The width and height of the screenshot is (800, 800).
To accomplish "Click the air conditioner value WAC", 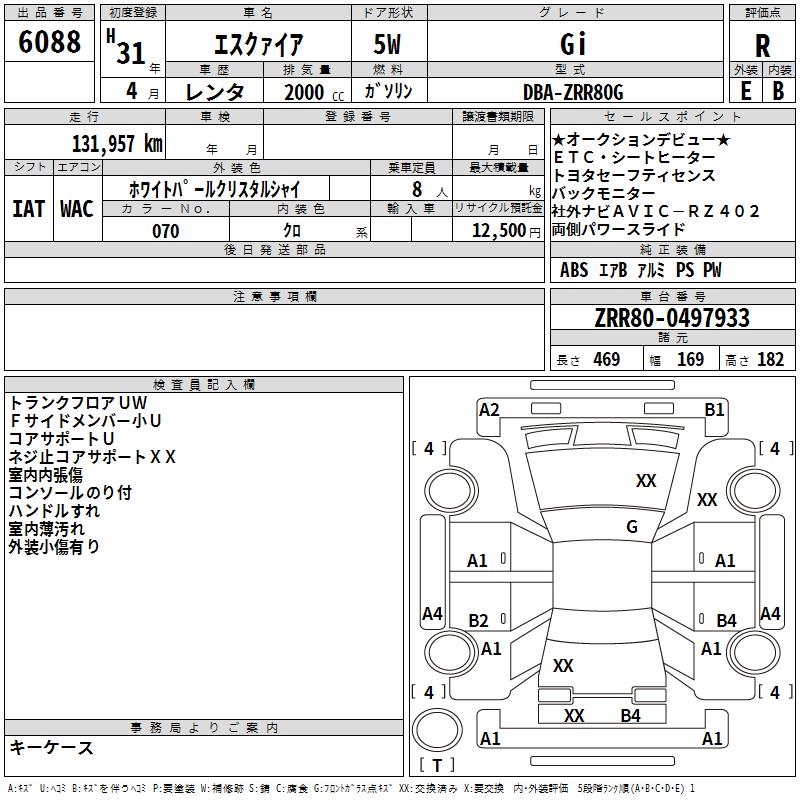I will (77, 209).
